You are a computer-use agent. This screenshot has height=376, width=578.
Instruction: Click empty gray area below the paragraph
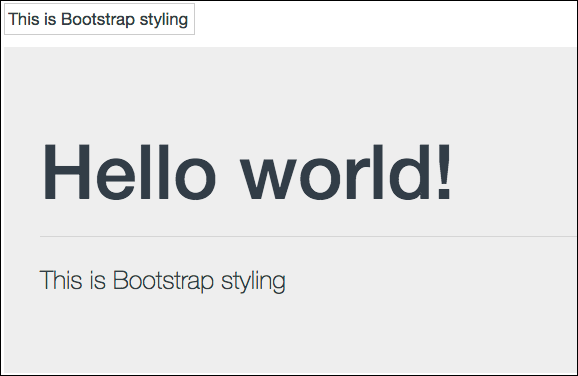pos(288,335)
